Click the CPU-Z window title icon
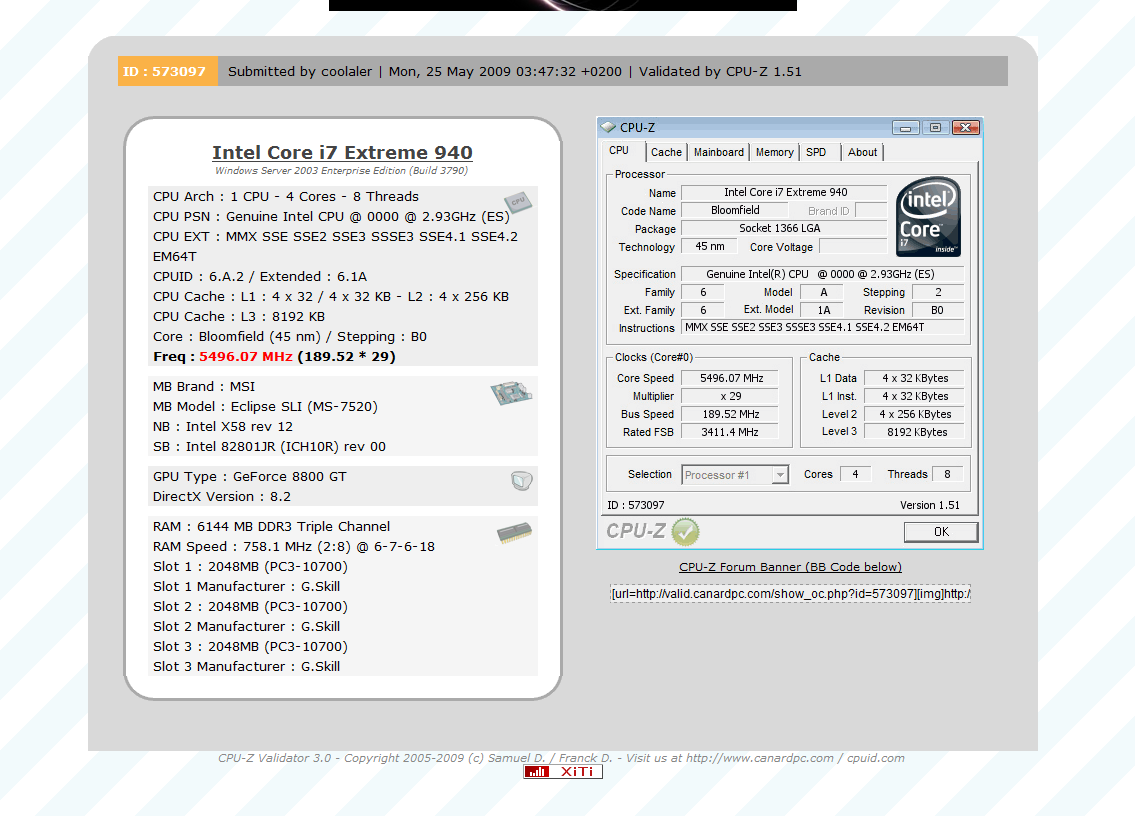This screenshot has width=1135, height=816. [x=608, y=127]
